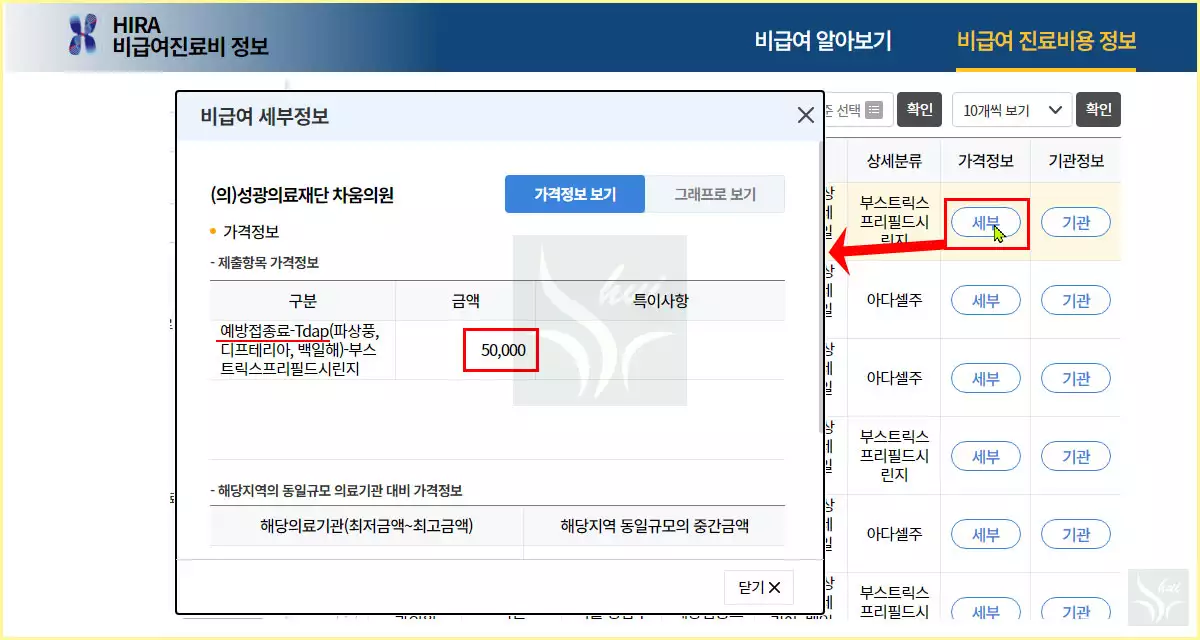Click 세부 for the first 아다셀주 row
Viewport: 1200px width, 640px height.
(x=986, y=300)
